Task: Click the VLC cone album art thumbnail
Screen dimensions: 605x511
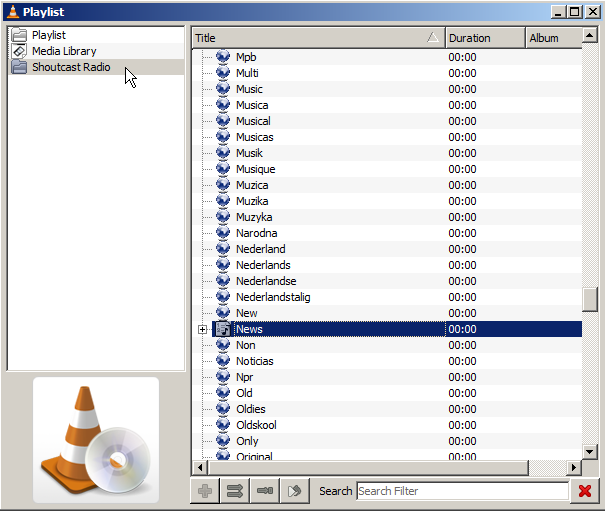Action: tap(96, 439)
